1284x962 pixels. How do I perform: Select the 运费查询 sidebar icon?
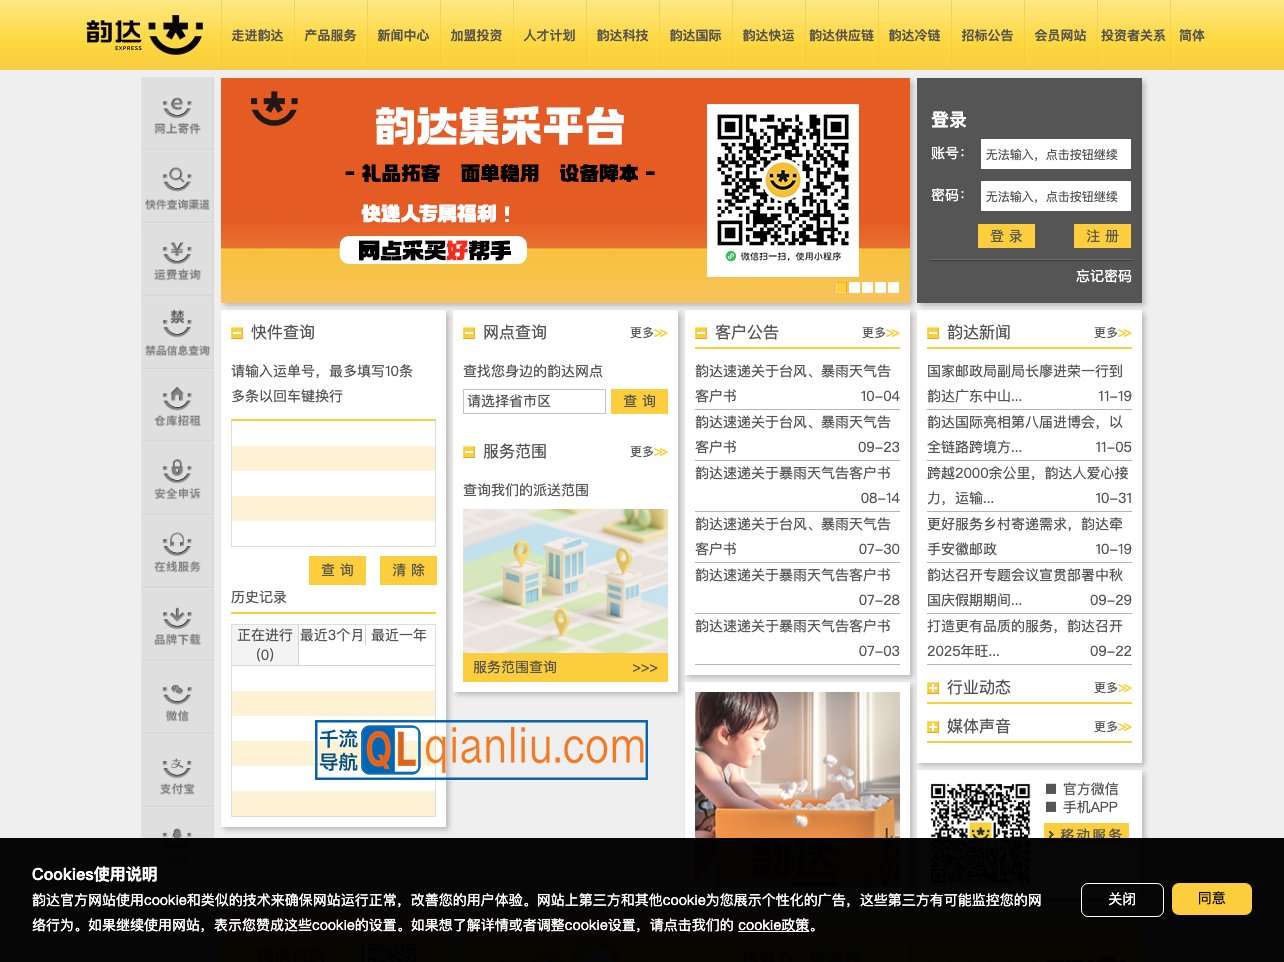177,260
